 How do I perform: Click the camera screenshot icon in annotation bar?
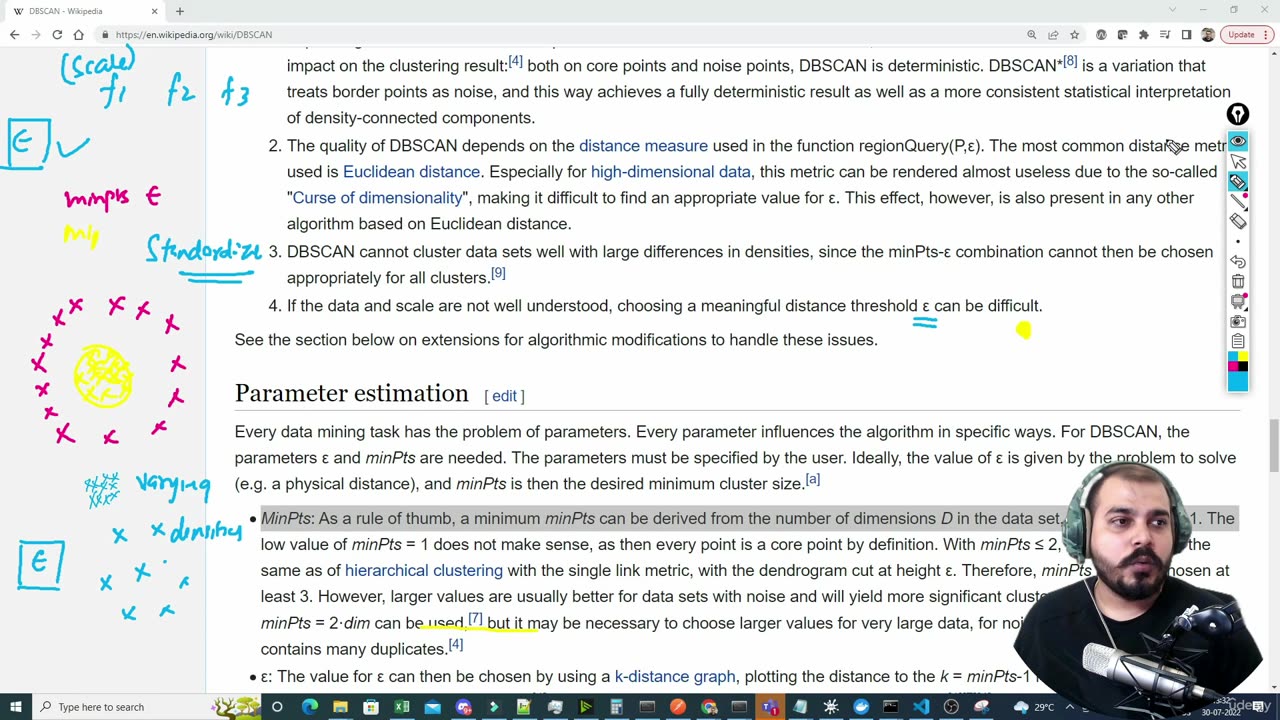(1238, 322)
